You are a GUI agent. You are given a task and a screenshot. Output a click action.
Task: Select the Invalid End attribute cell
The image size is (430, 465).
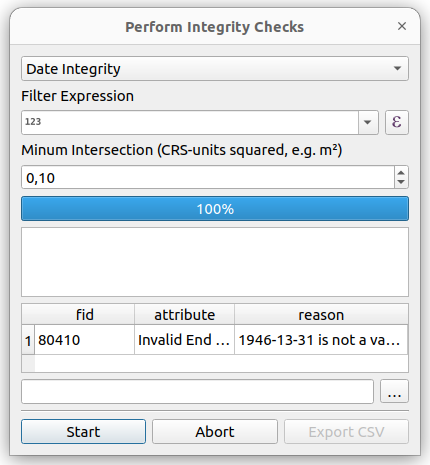185,340
